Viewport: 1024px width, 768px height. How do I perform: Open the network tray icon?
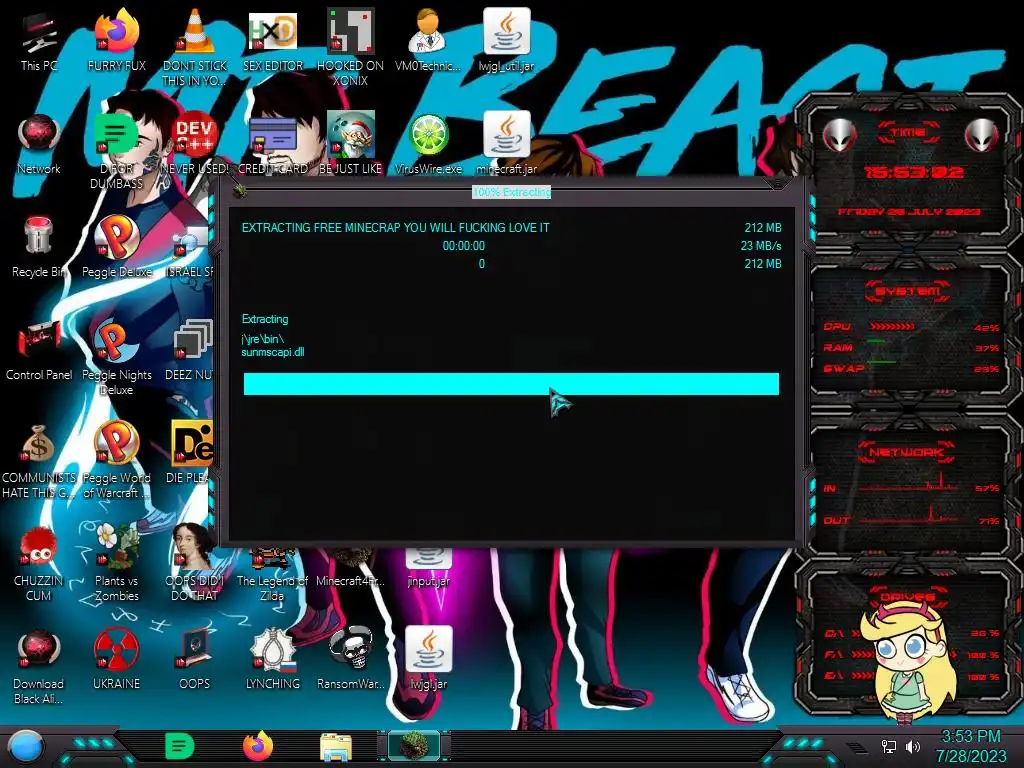click(x=888, y=746)
